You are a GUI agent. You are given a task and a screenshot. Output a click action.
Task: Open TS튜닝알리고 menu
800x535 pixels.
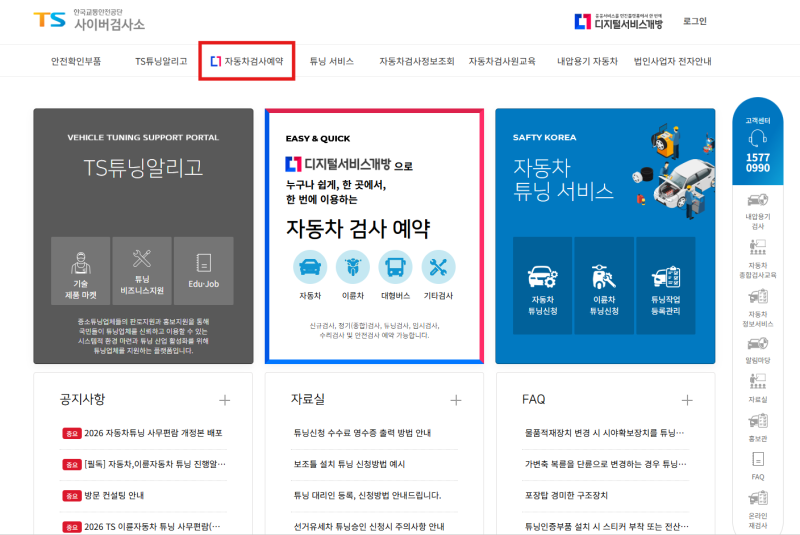coord(161,61)
